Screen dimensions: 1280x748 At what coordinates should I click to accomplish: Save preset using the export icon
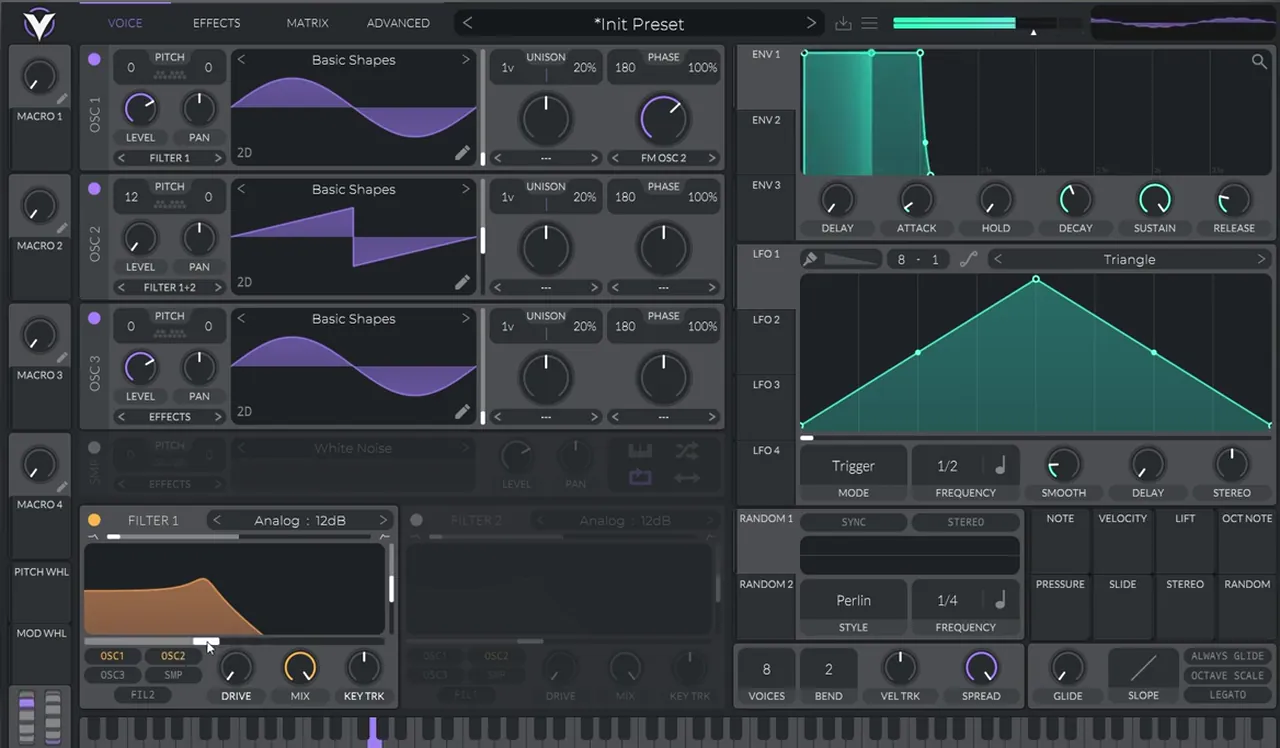[x=843, y=23]
